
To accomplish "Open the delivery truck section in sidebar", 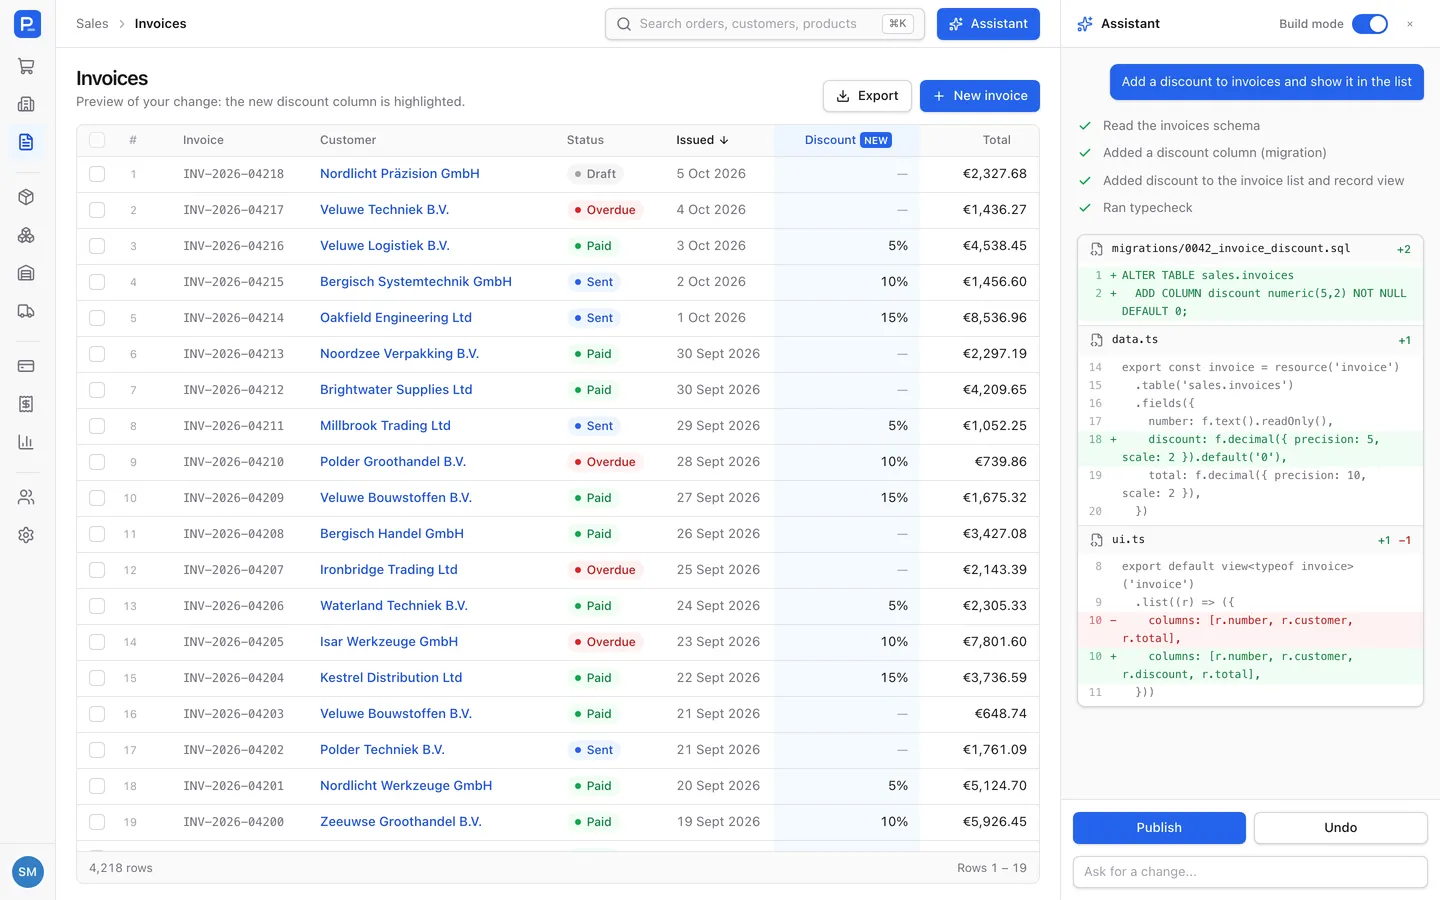I will point(27,311).
